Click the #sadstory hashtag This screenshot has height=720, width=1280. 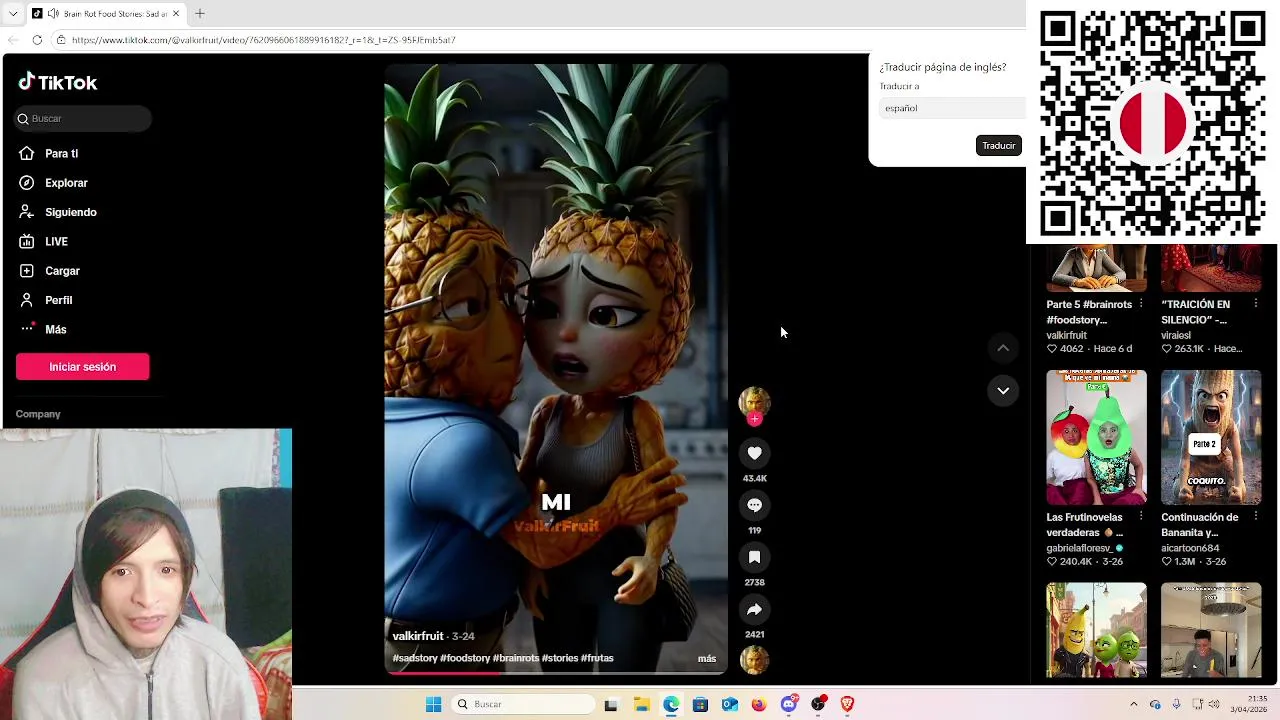coord(415,658)
